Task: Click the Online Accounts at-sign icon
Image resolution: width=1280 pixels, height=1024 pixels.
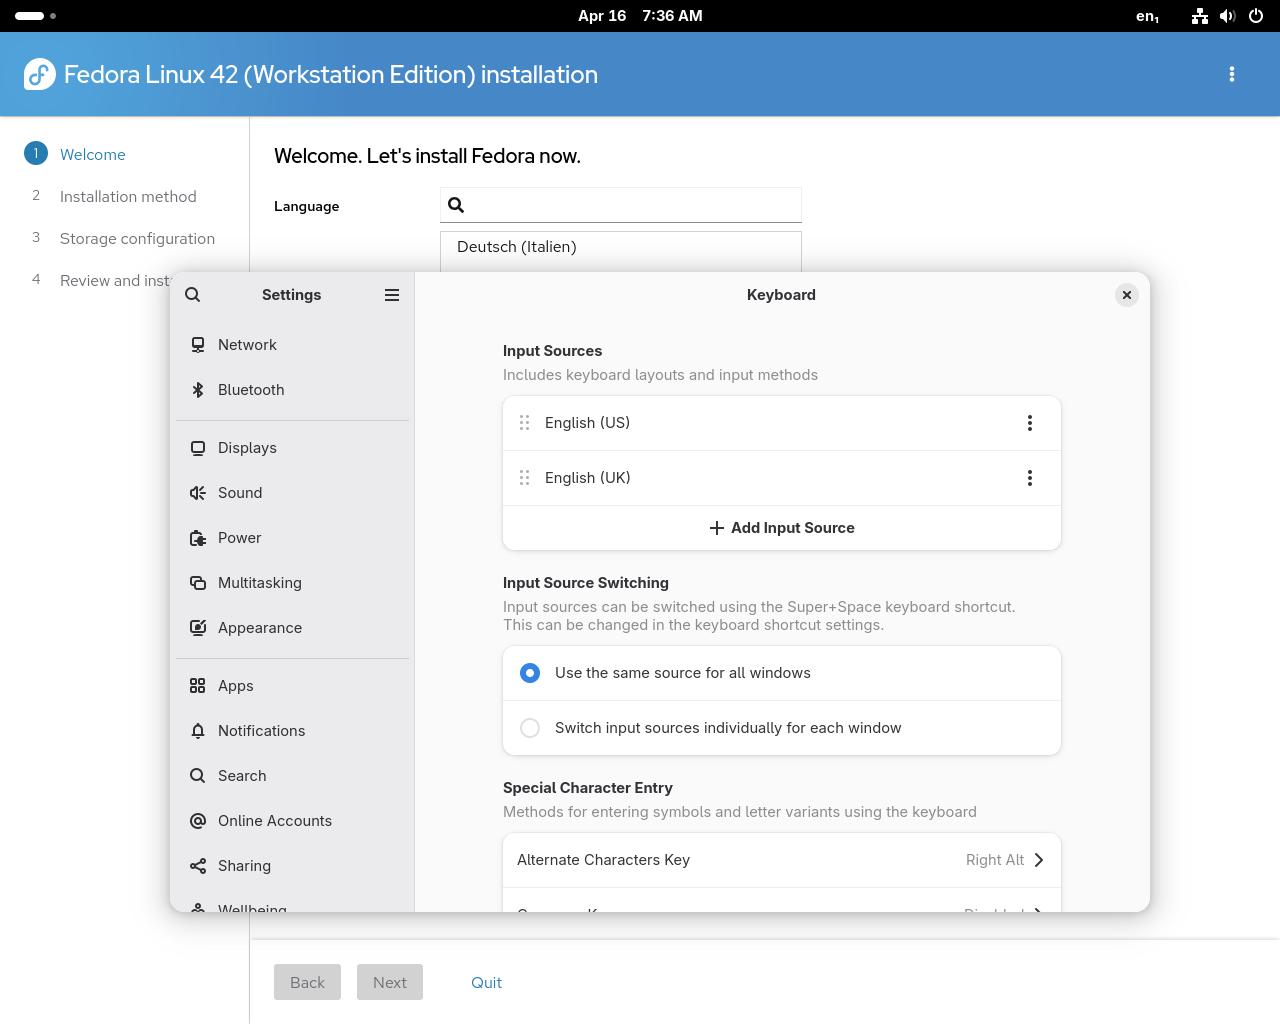Action: (198, 821)
